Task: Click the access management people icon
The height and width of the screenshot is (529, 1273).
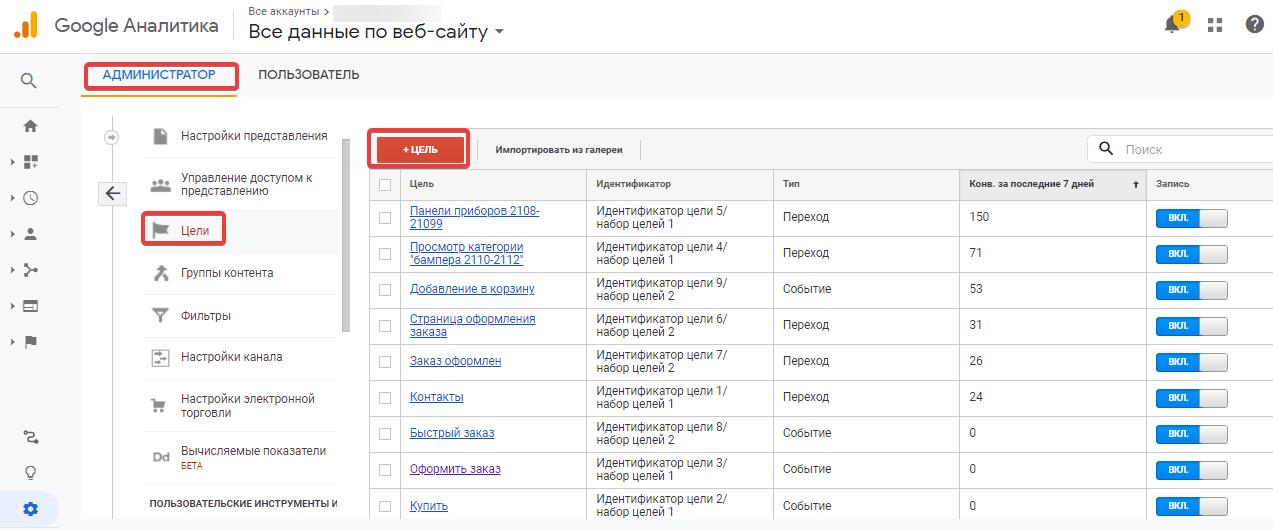Action: (160, 185)
